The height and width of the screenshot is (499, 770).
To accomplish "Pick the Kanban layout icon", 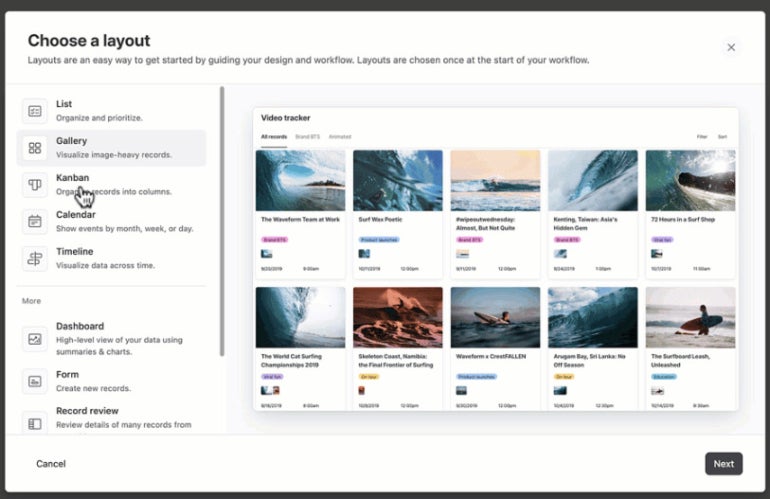I will point(35,185).
